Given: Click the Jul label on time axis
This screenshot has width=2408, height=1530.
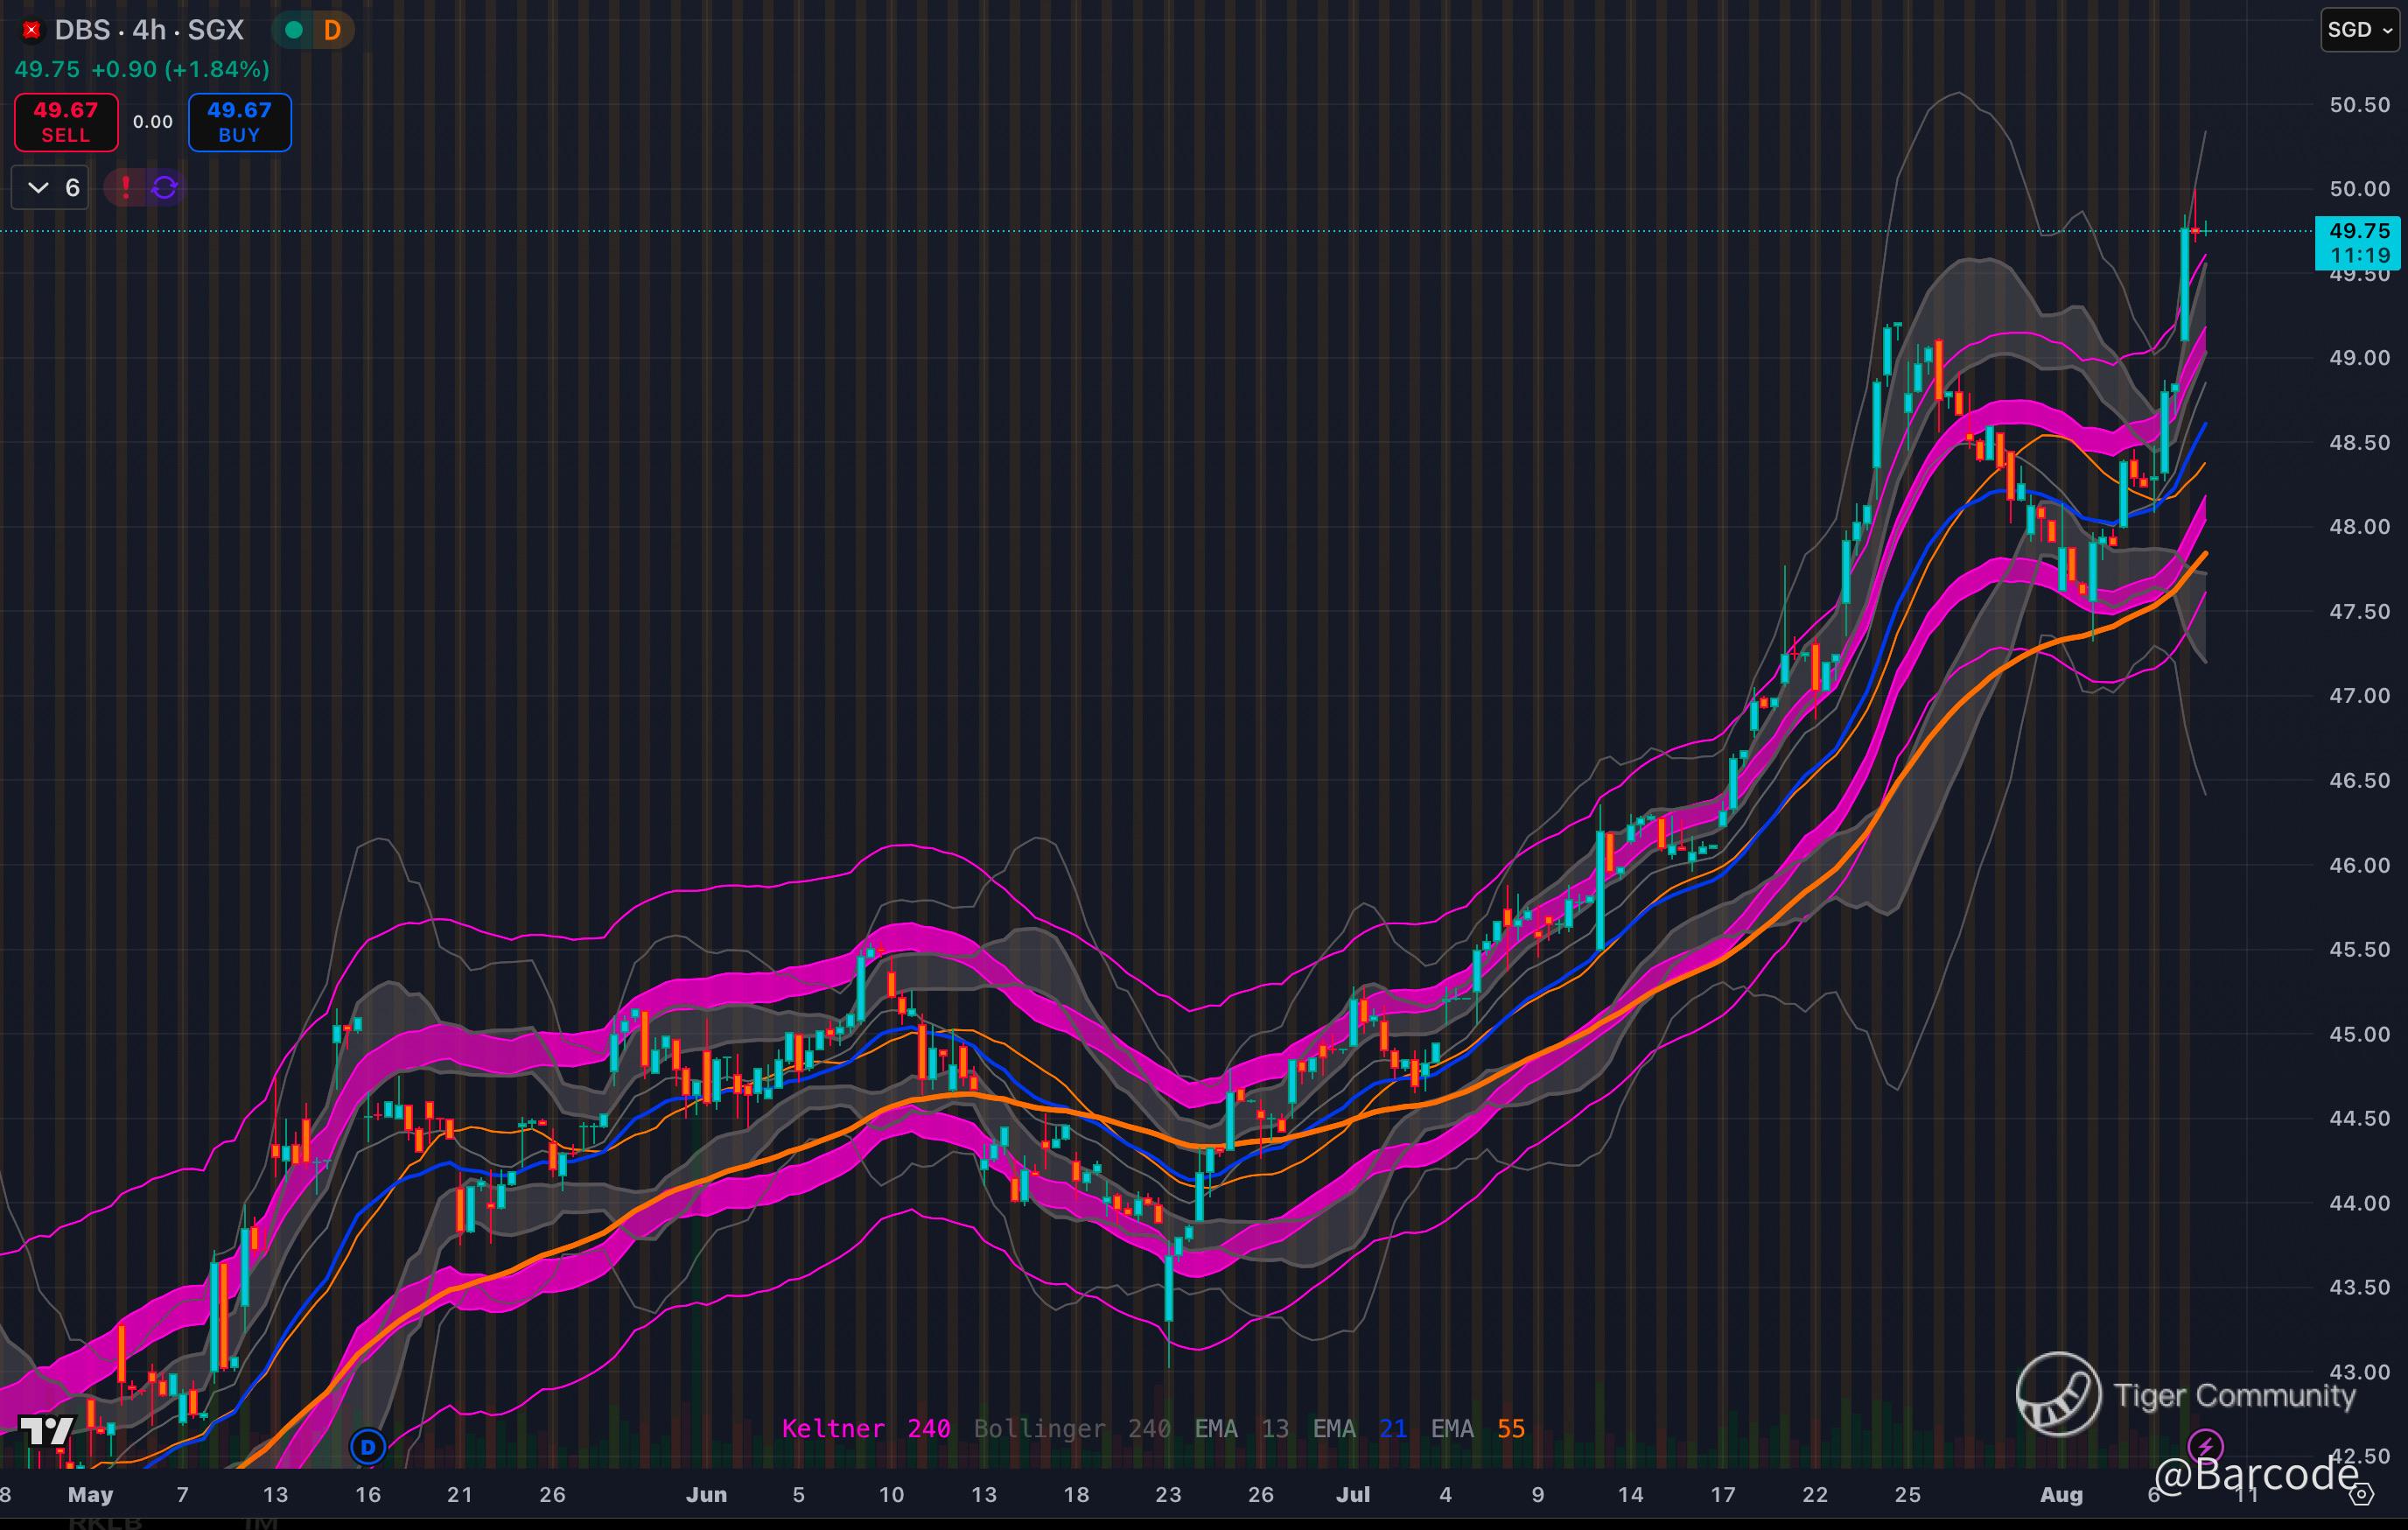Looking at the screenshot, I should click(x=1353, y=1494).
